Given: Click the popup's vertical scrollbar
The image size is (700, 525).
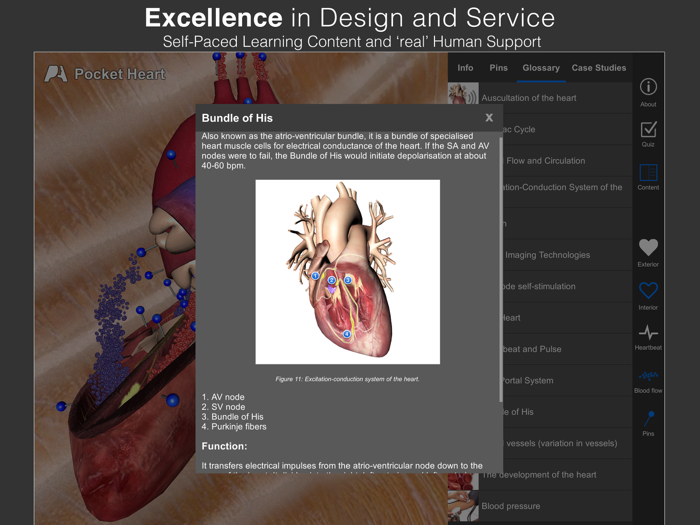Looking at the screenshot, I should [500, 270].
